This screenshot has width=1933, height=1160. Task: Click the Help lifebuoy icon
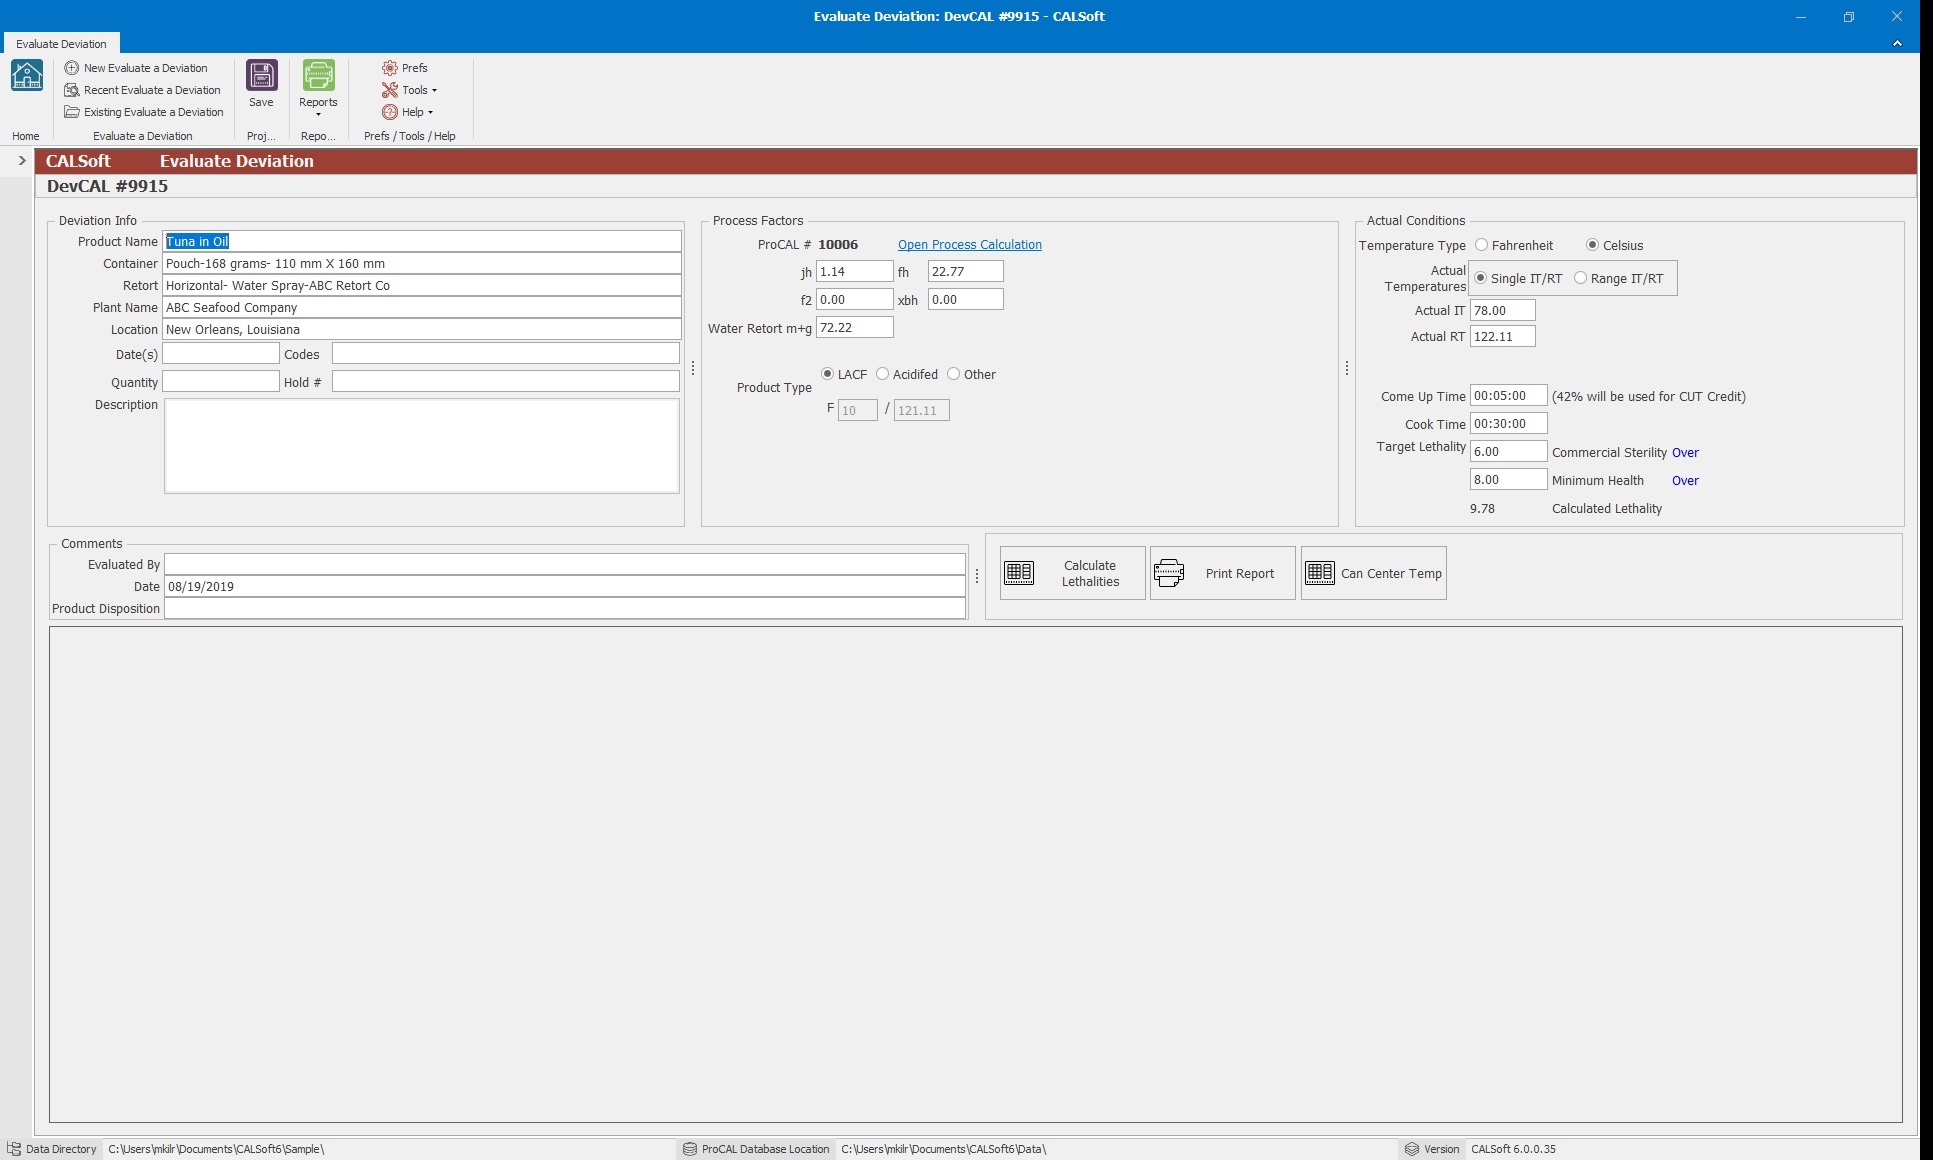pos(390,112)
